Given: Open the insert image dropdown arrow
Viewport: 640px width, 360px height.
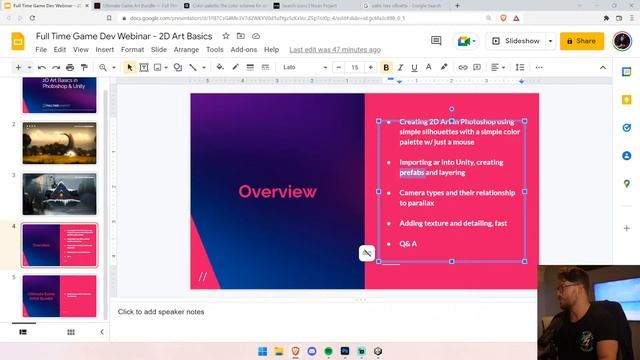Looking at the screenshot, I should [x=166, y=67].
